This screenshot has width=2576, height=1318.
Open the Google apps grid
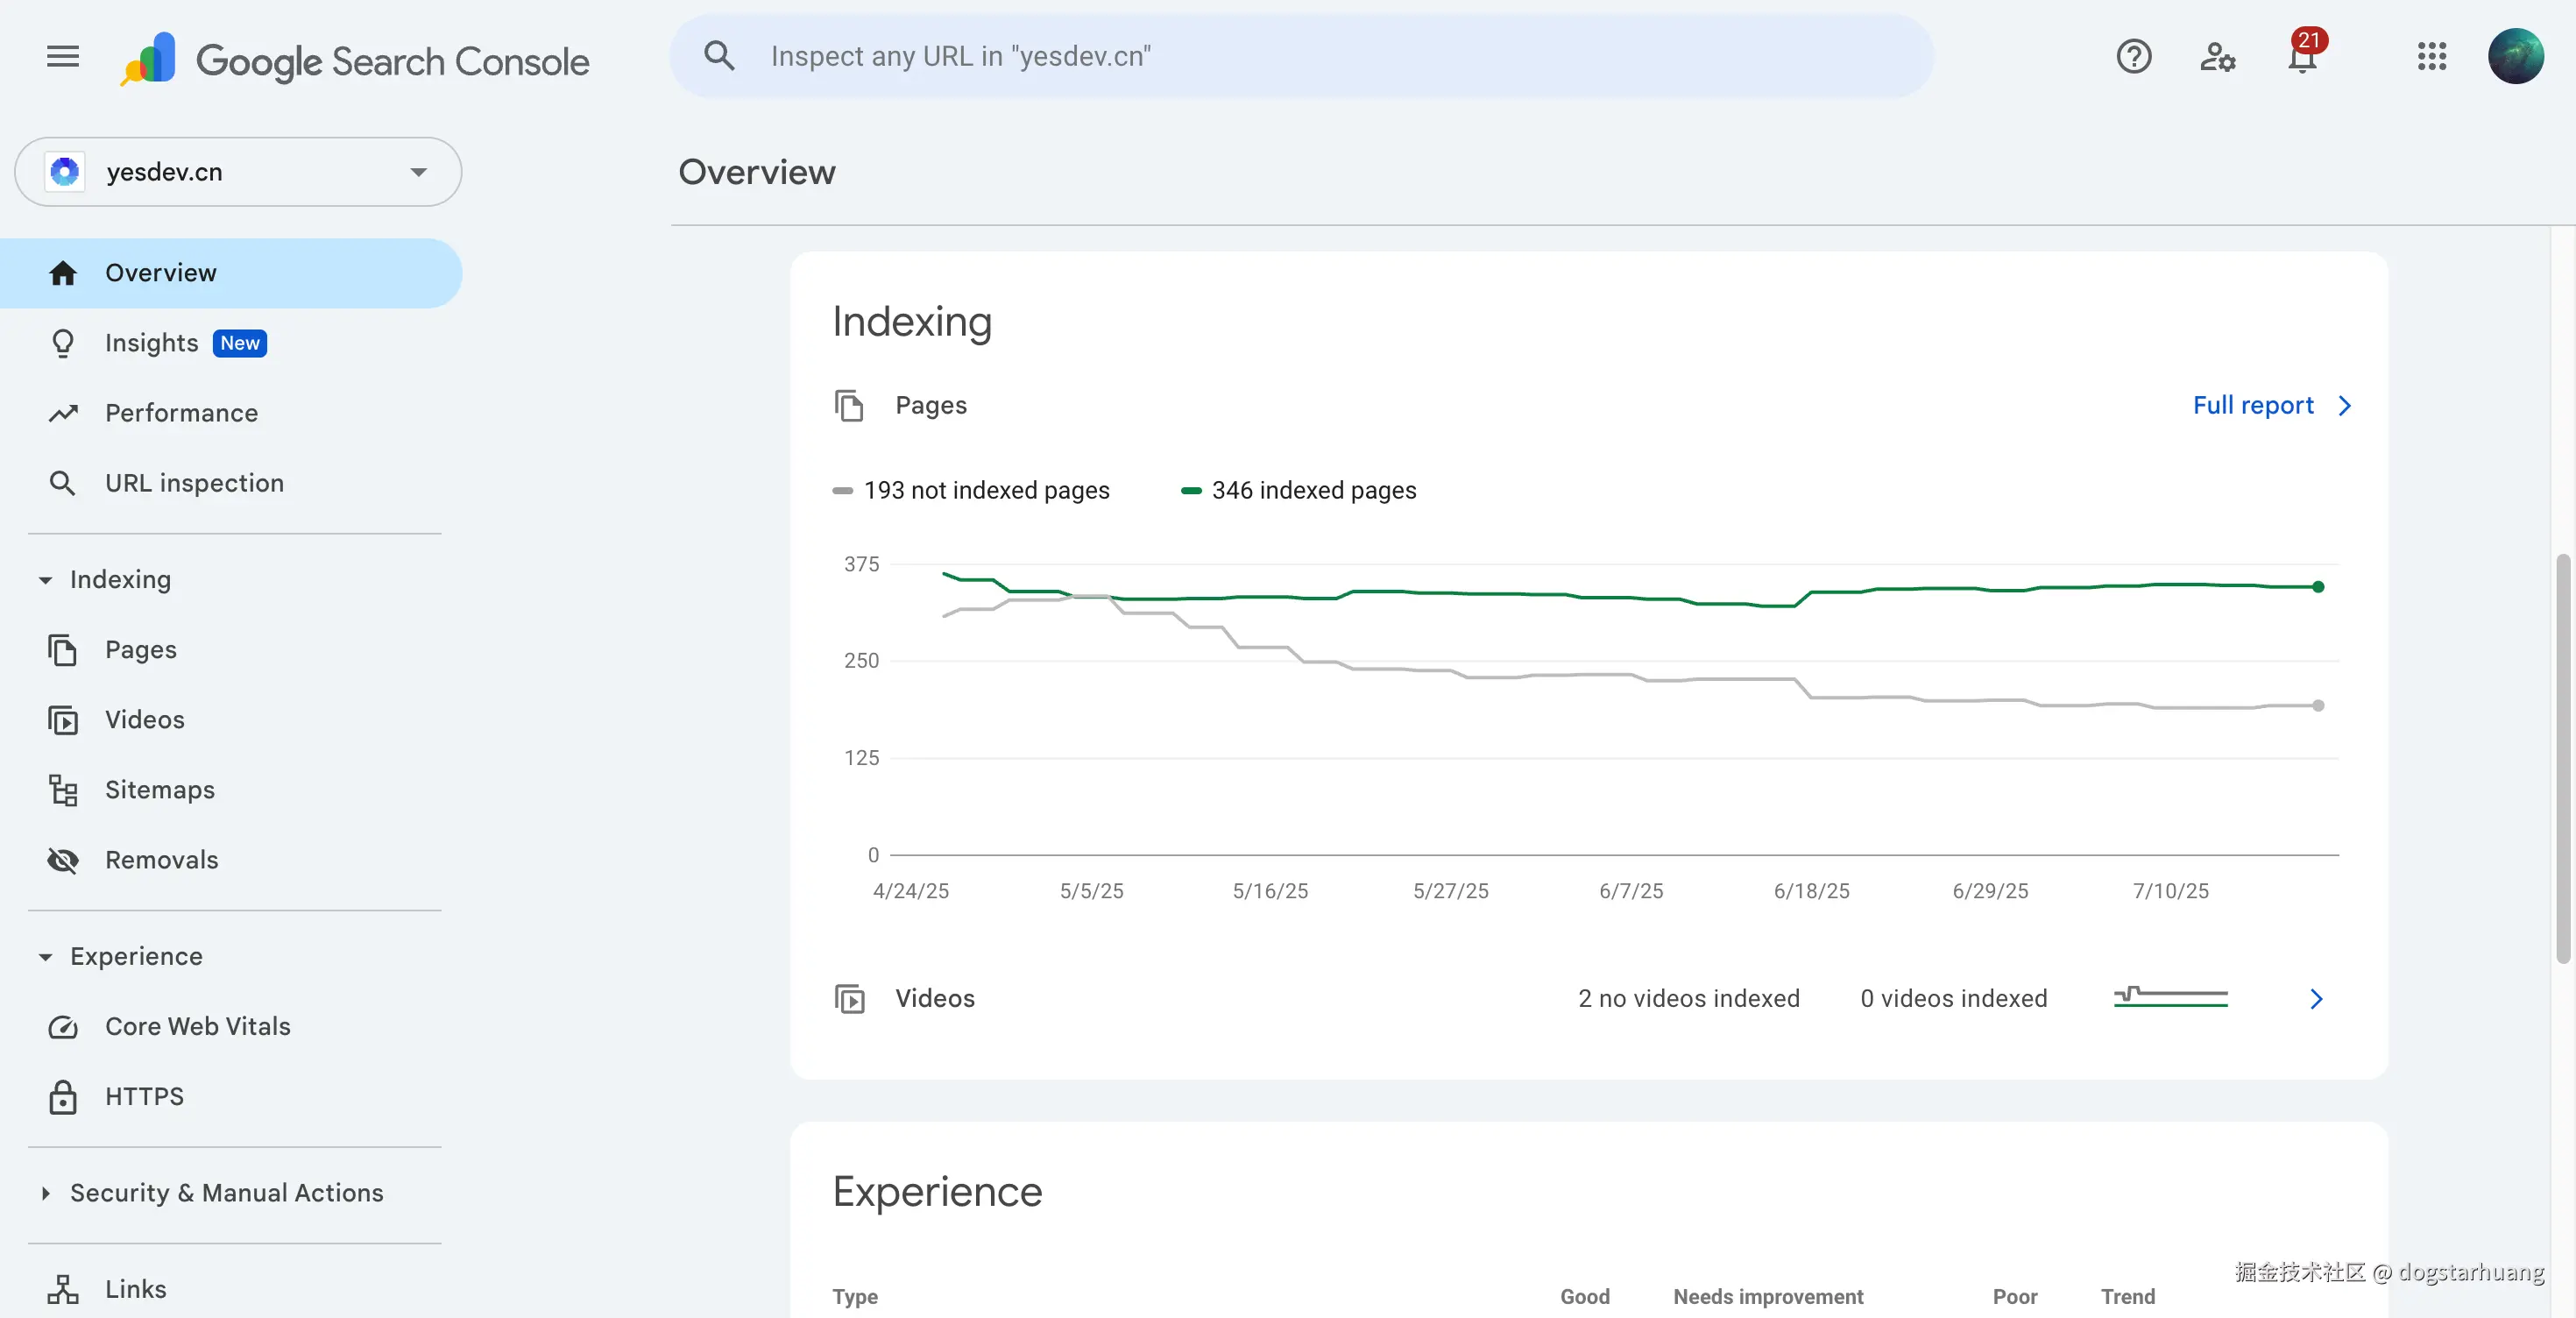click(x=2431, y=57)
